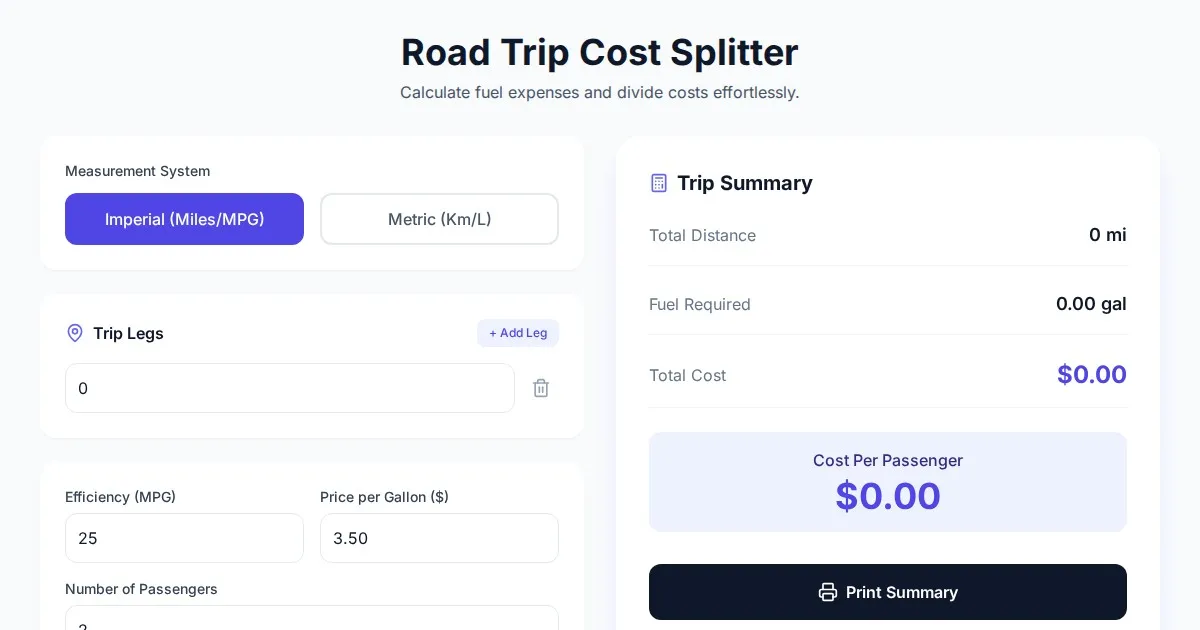Click the Total Cost value
Screen dimensions: 1200x630
(1091, 375)
